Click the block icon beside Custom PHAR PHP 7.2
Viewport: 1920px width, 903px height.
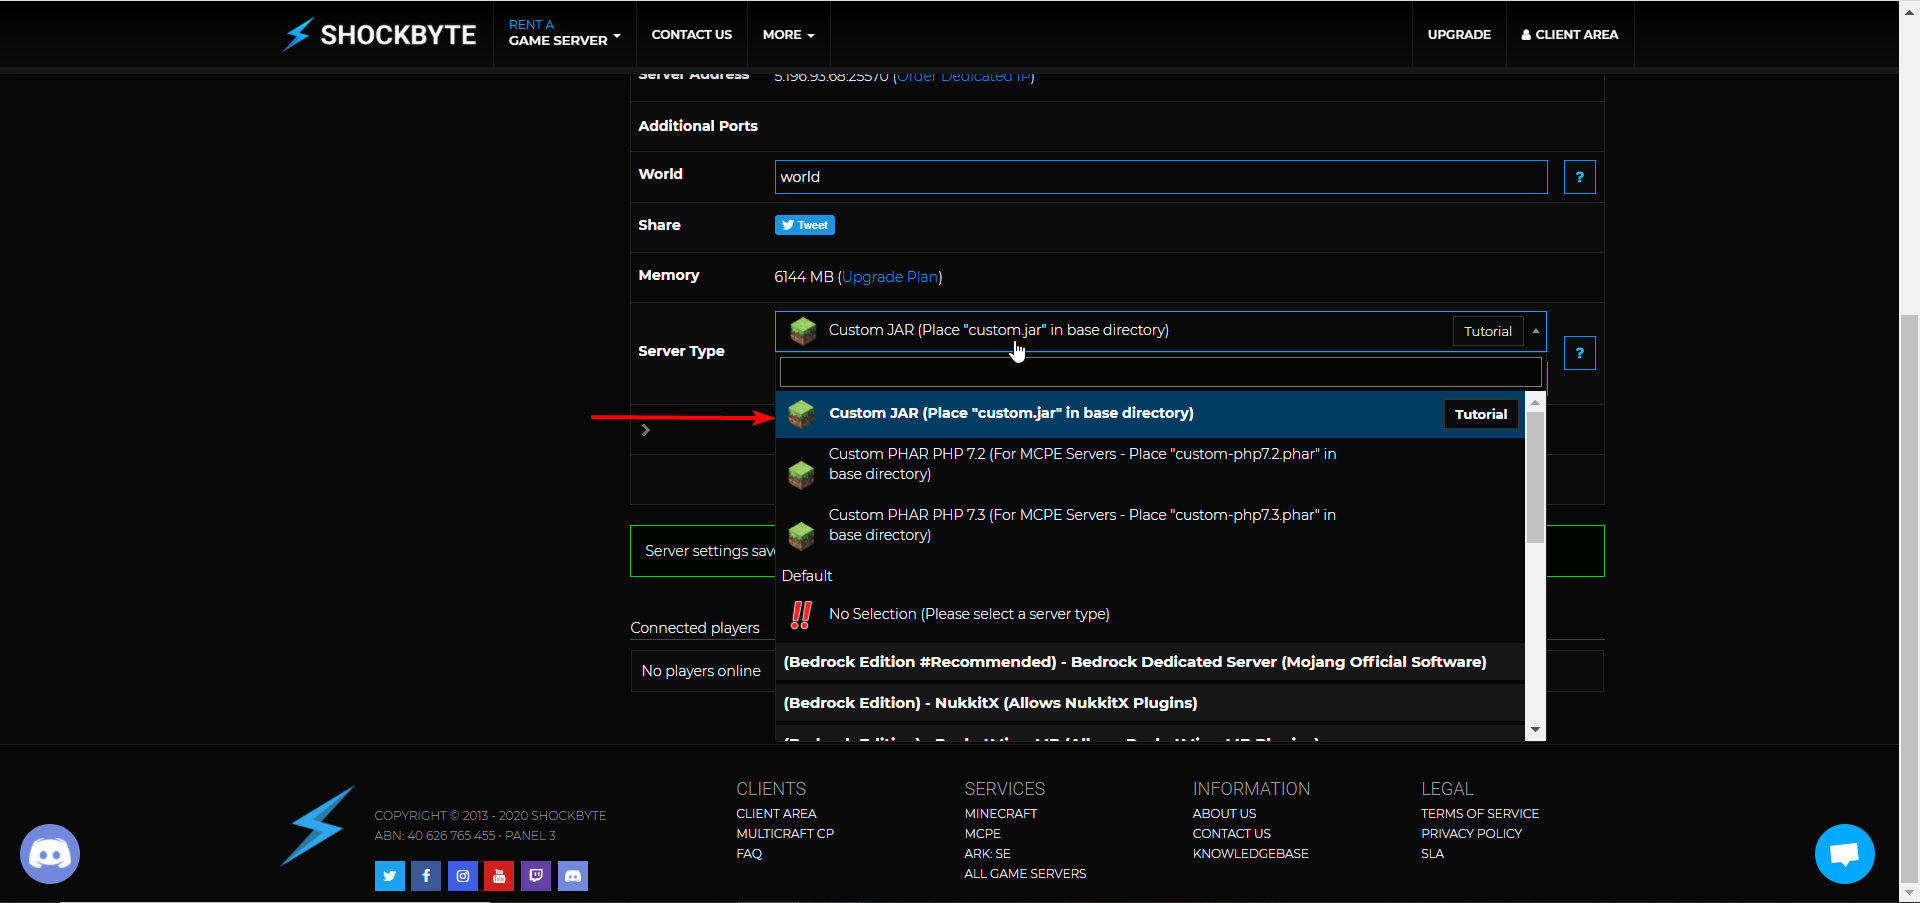[x=801, y=474]
